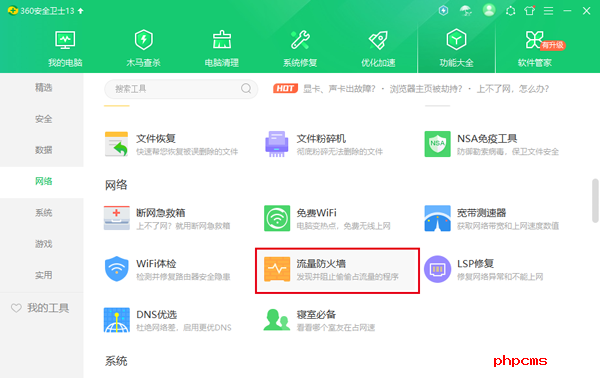Open link 上不了网,怎么办?
The image size is (600, 378).
pyautogui.click(x=513, y=89)
